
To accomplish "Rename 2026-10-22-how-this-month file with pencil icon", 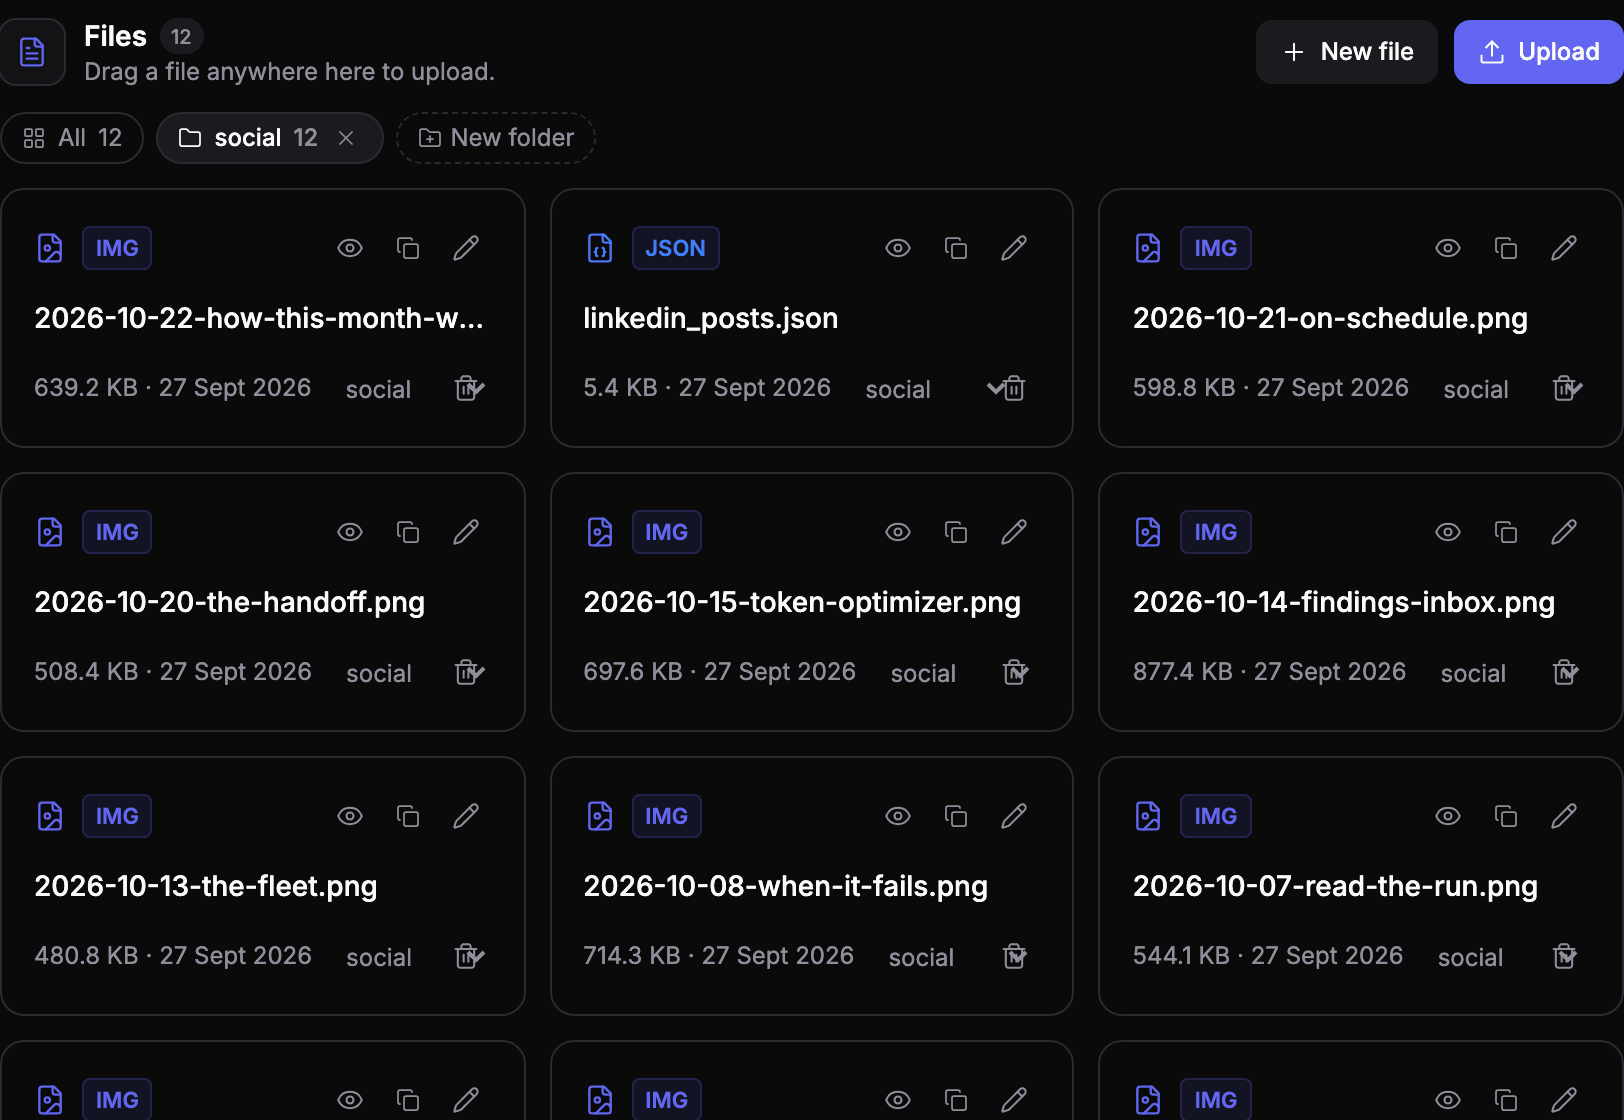I will [466, 248].
